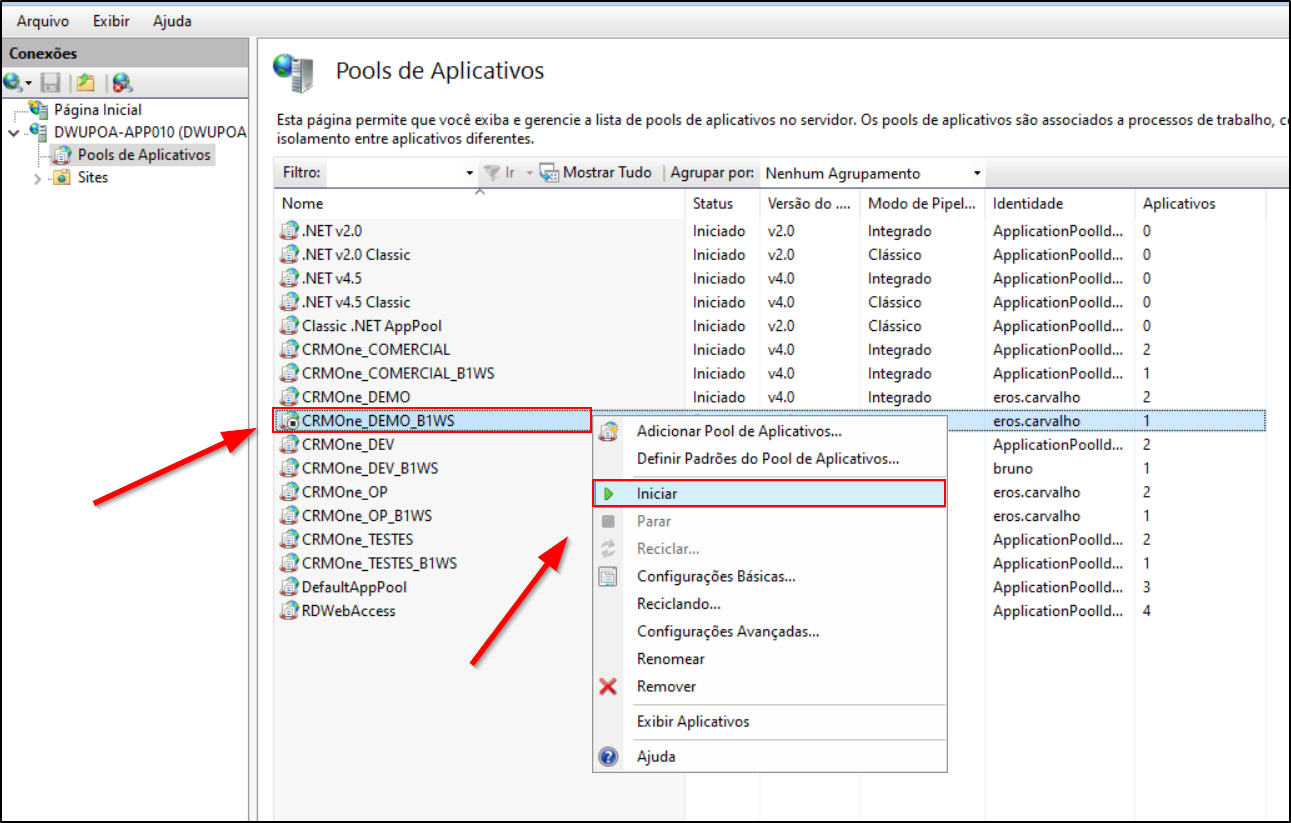Click the Mostrar Tudo toolbar icon
The image size is (1291, 823).
[549, 173]
